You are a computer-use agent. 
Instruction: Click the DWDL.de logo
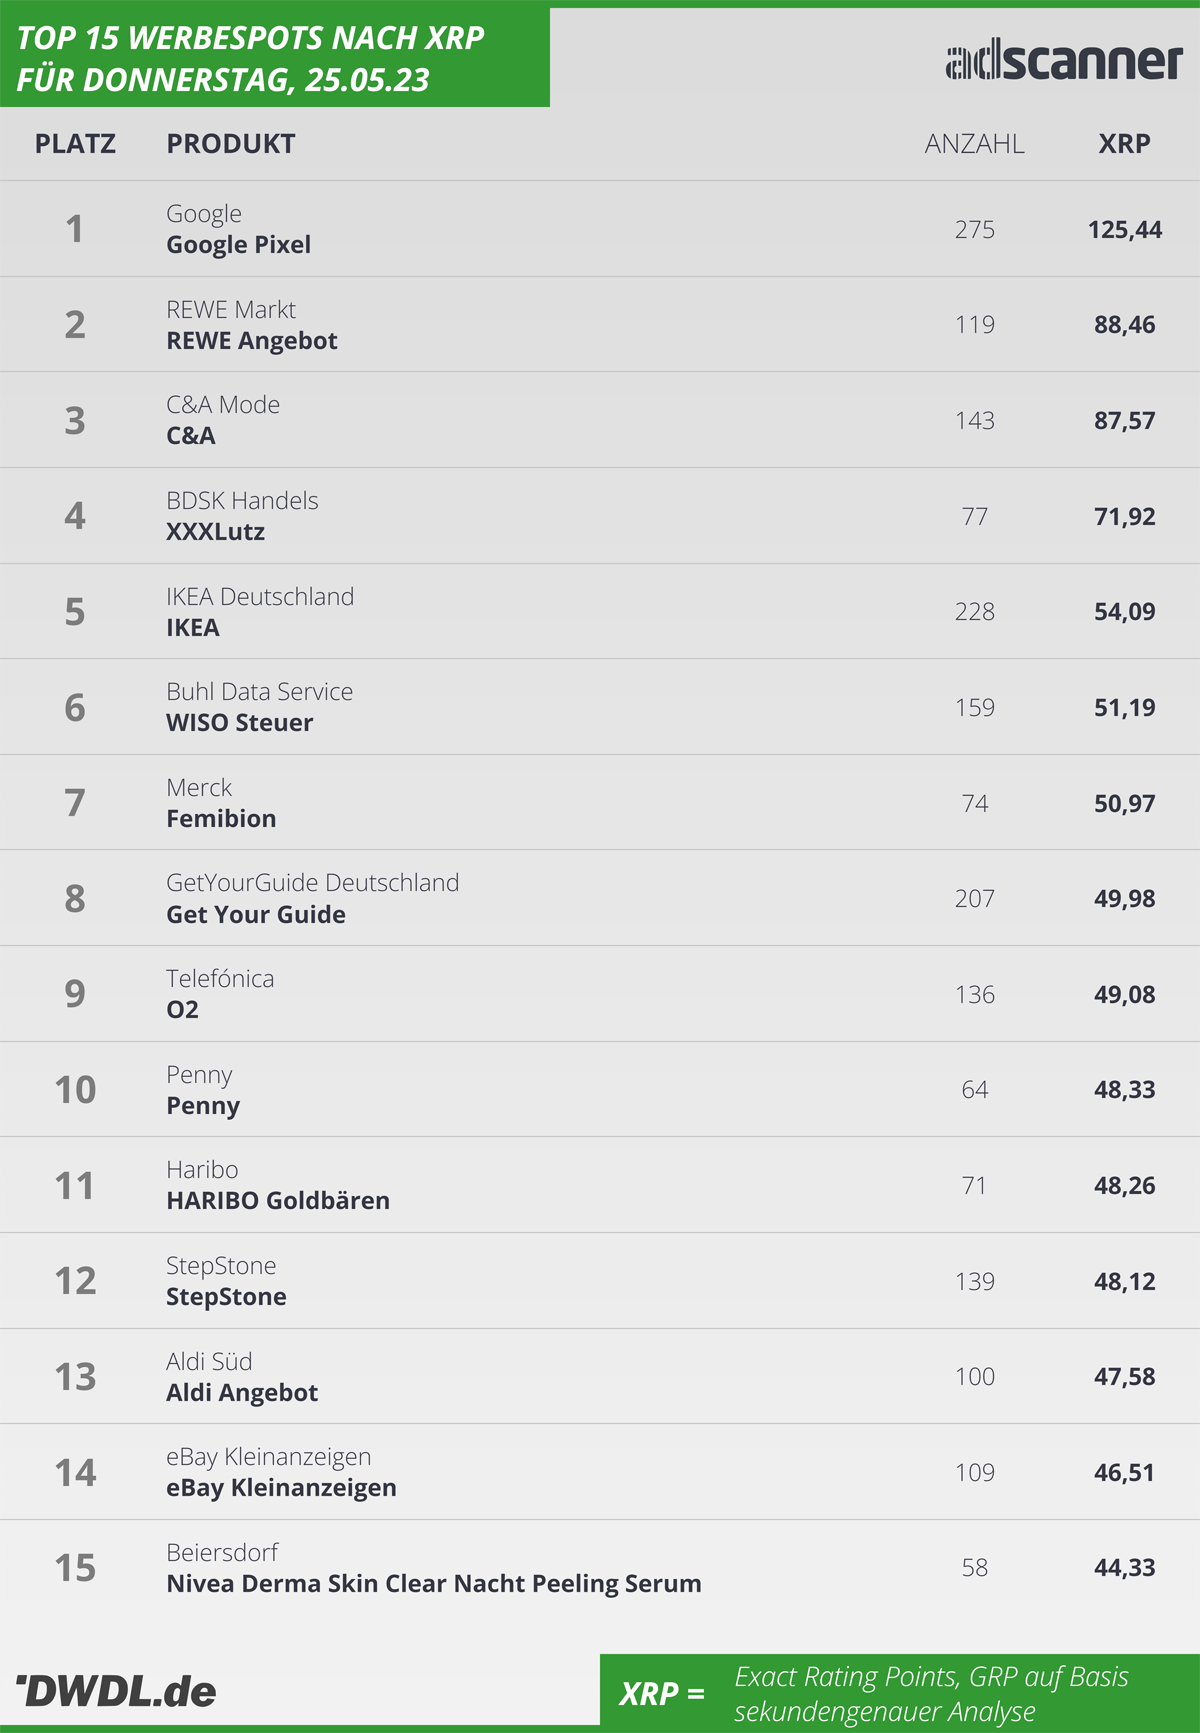point(116,1691)
